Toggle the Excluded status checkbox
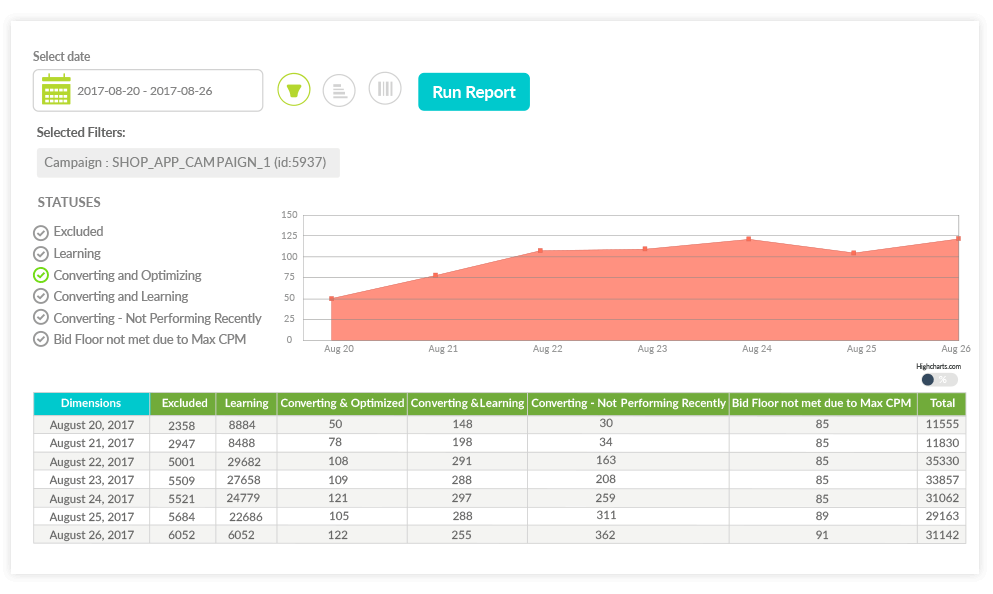Image resolution: width=993 pixels, height=594 pixels. [x=41, y=232]
